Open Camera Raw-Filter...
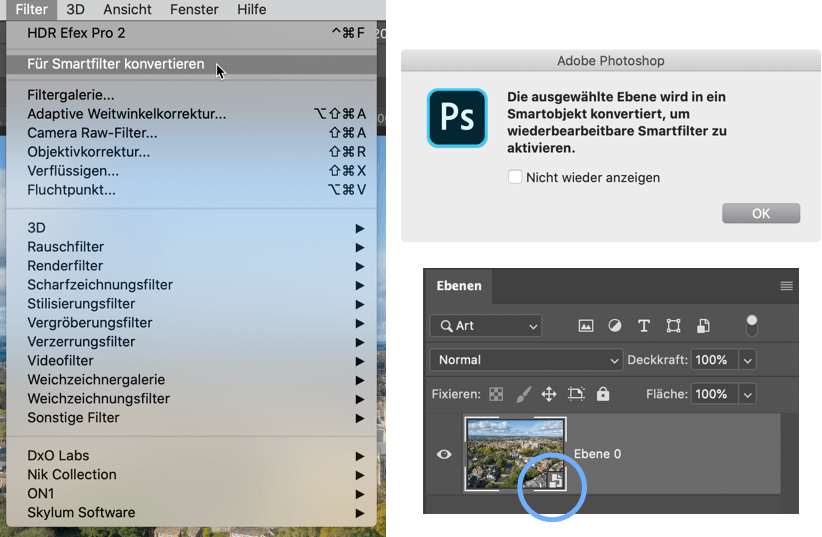The width and height of the screenshot is (822, 537). click(x=191, y=133)
